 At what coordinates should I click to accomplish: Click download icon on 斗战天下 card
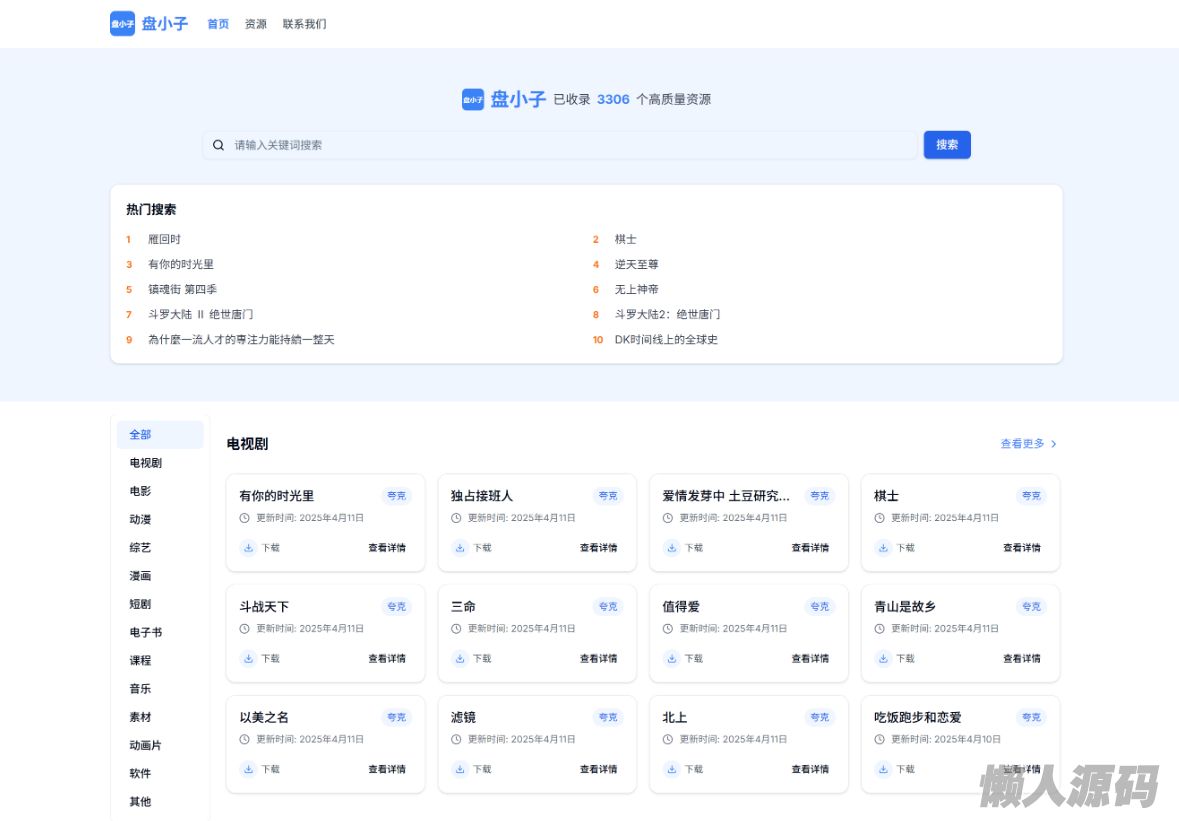248,659
